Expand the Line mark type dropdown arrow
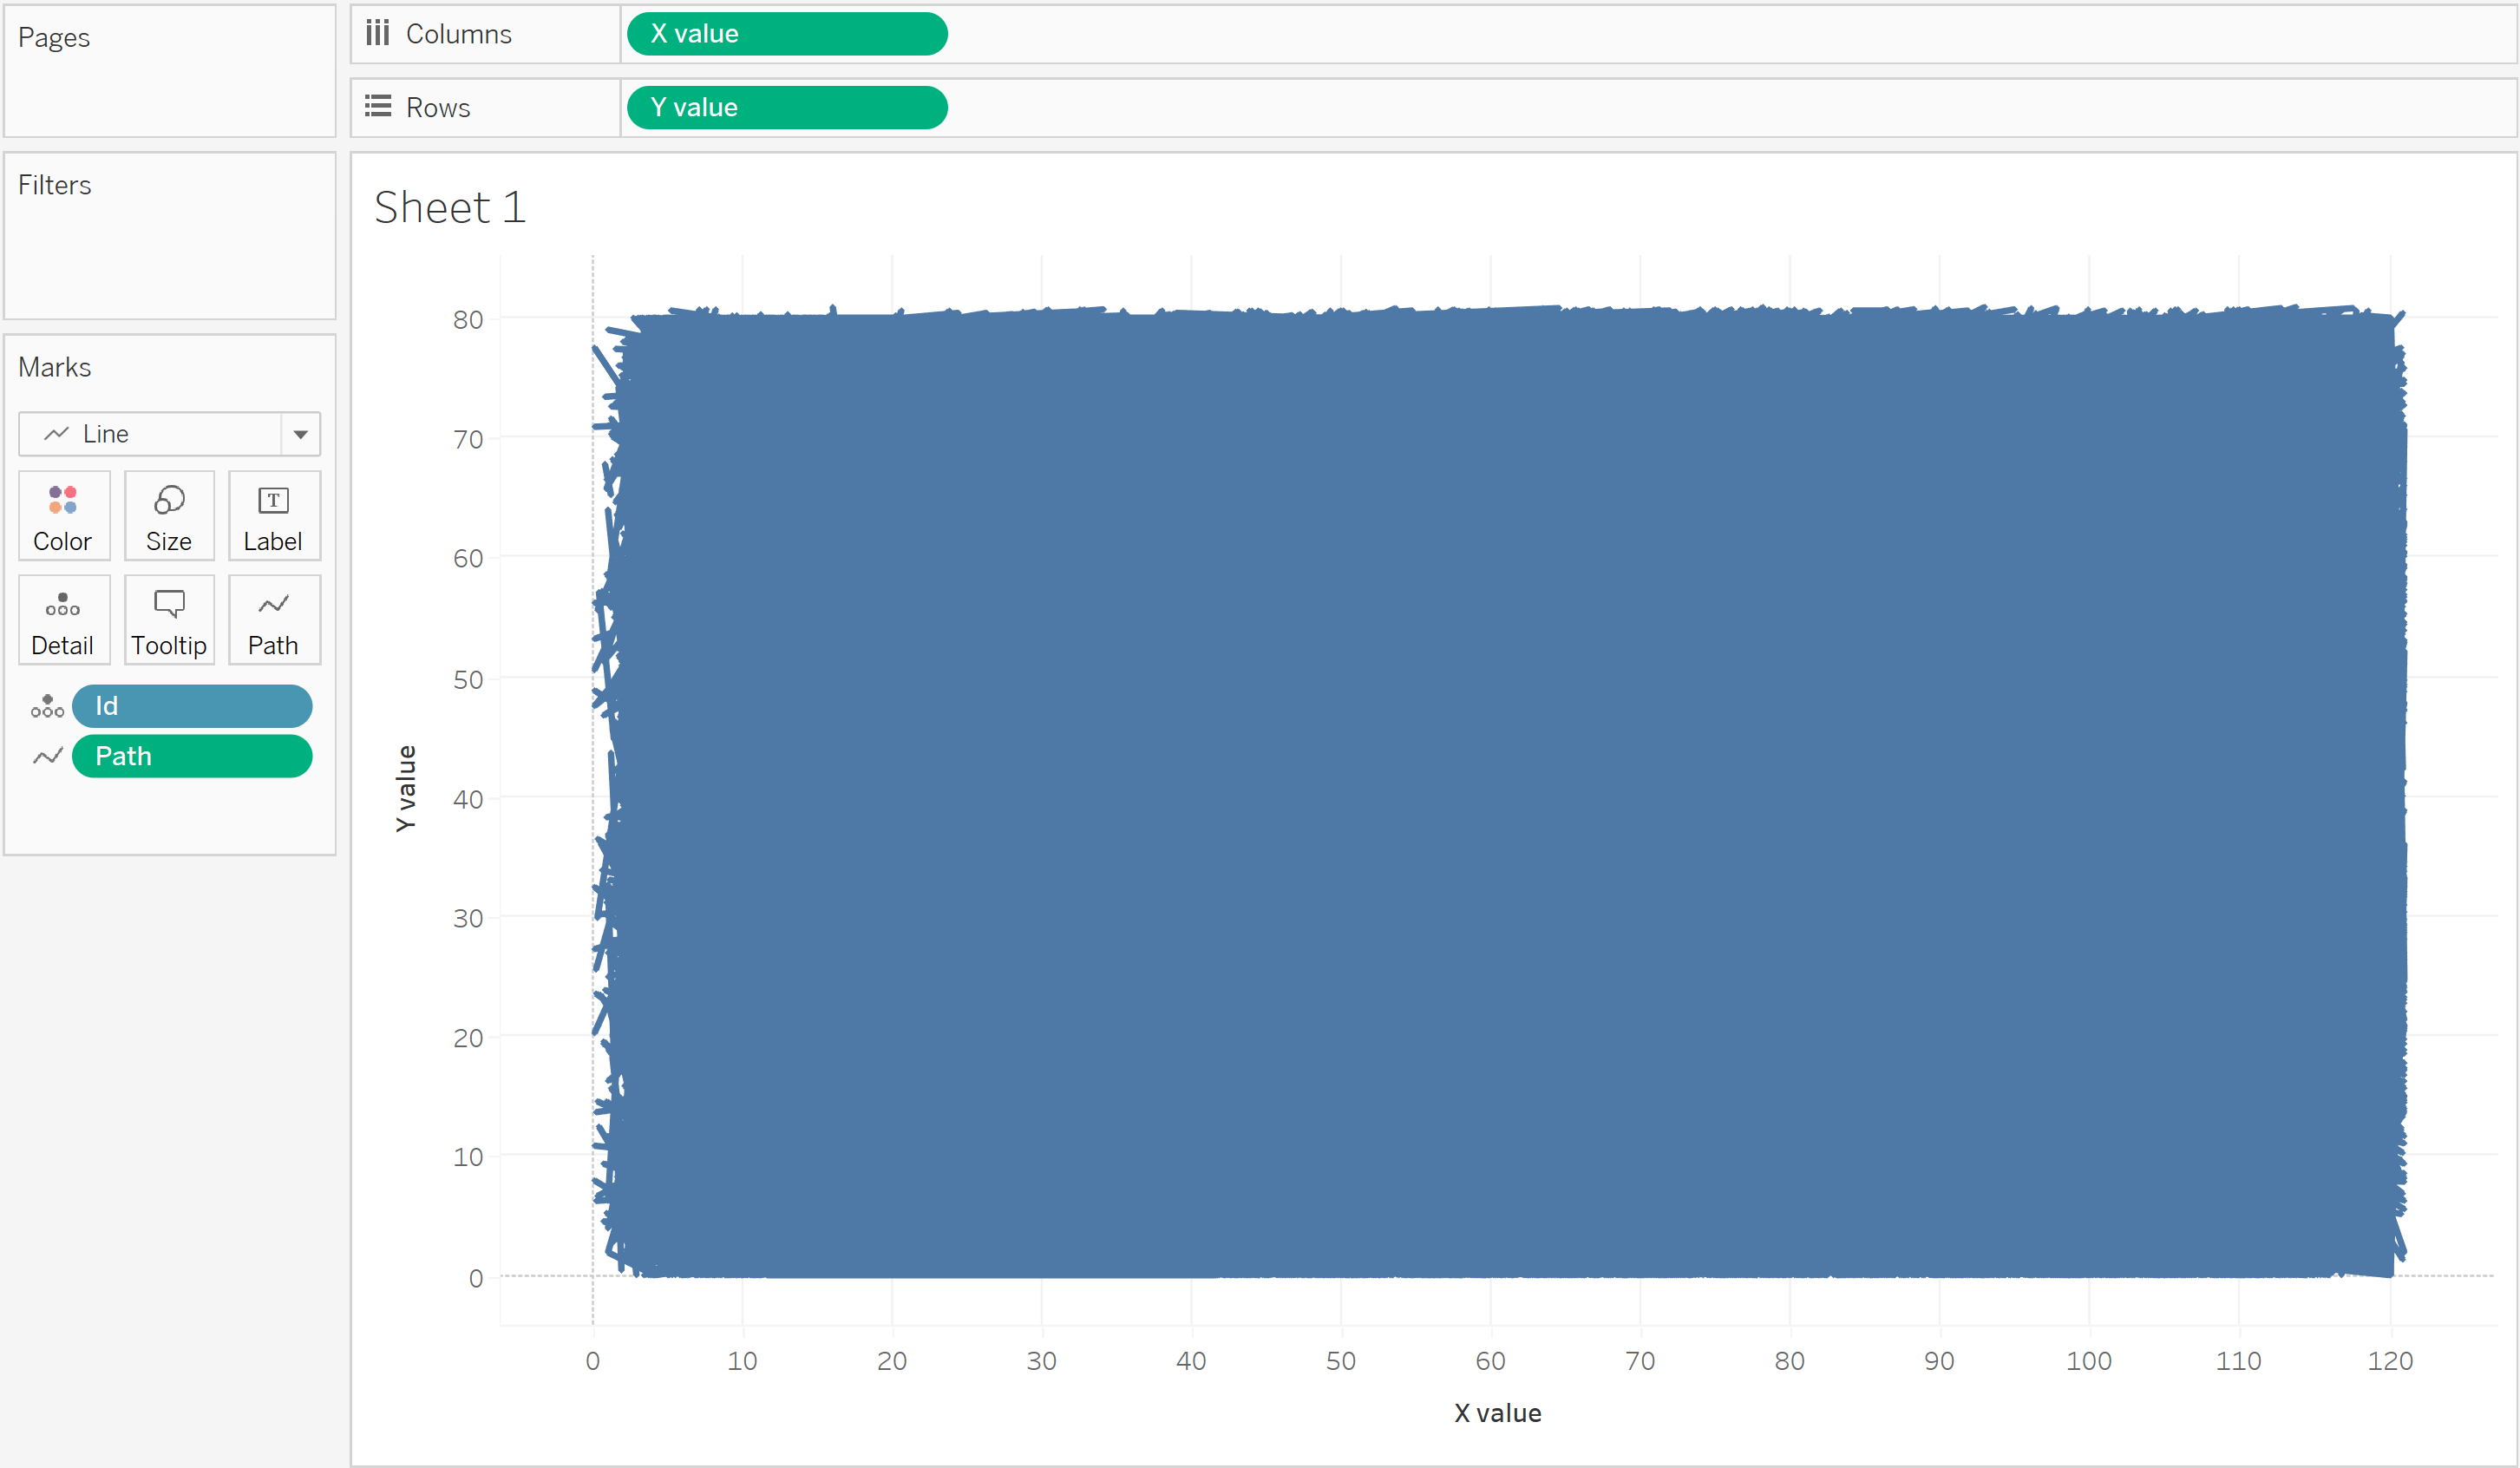The height and width of the screenshot is (1468, 2520). (300, 434)
